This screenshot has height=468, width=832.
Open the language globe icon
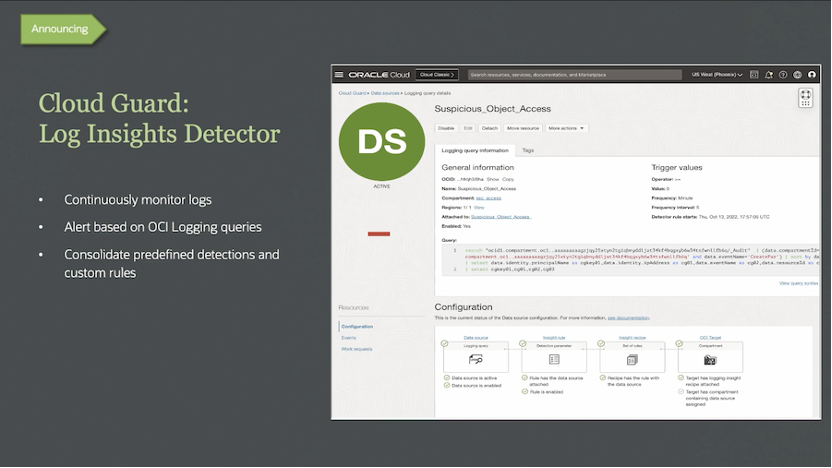797,75
